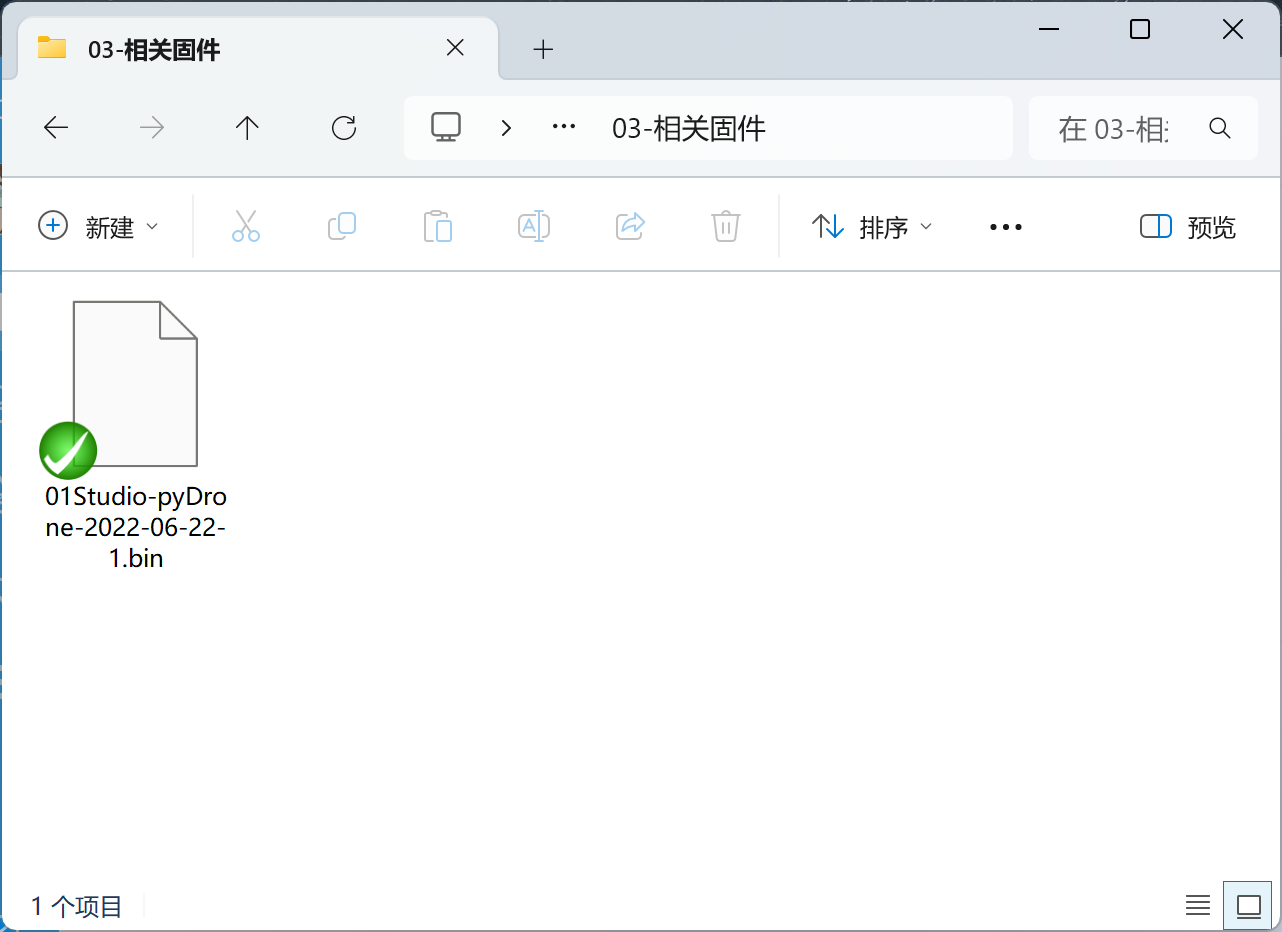Screen dimensions: 1282x932
Task: Click the Share icon in toolbar
Action: pos(630,226)
